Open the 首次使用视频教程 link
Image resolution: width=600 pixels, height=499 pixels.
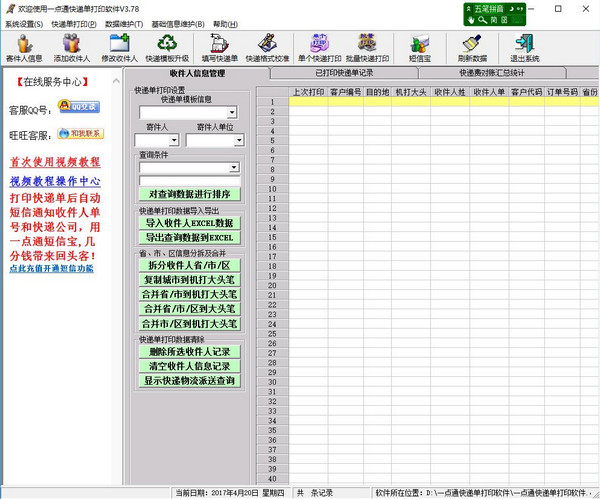[55, 162]
